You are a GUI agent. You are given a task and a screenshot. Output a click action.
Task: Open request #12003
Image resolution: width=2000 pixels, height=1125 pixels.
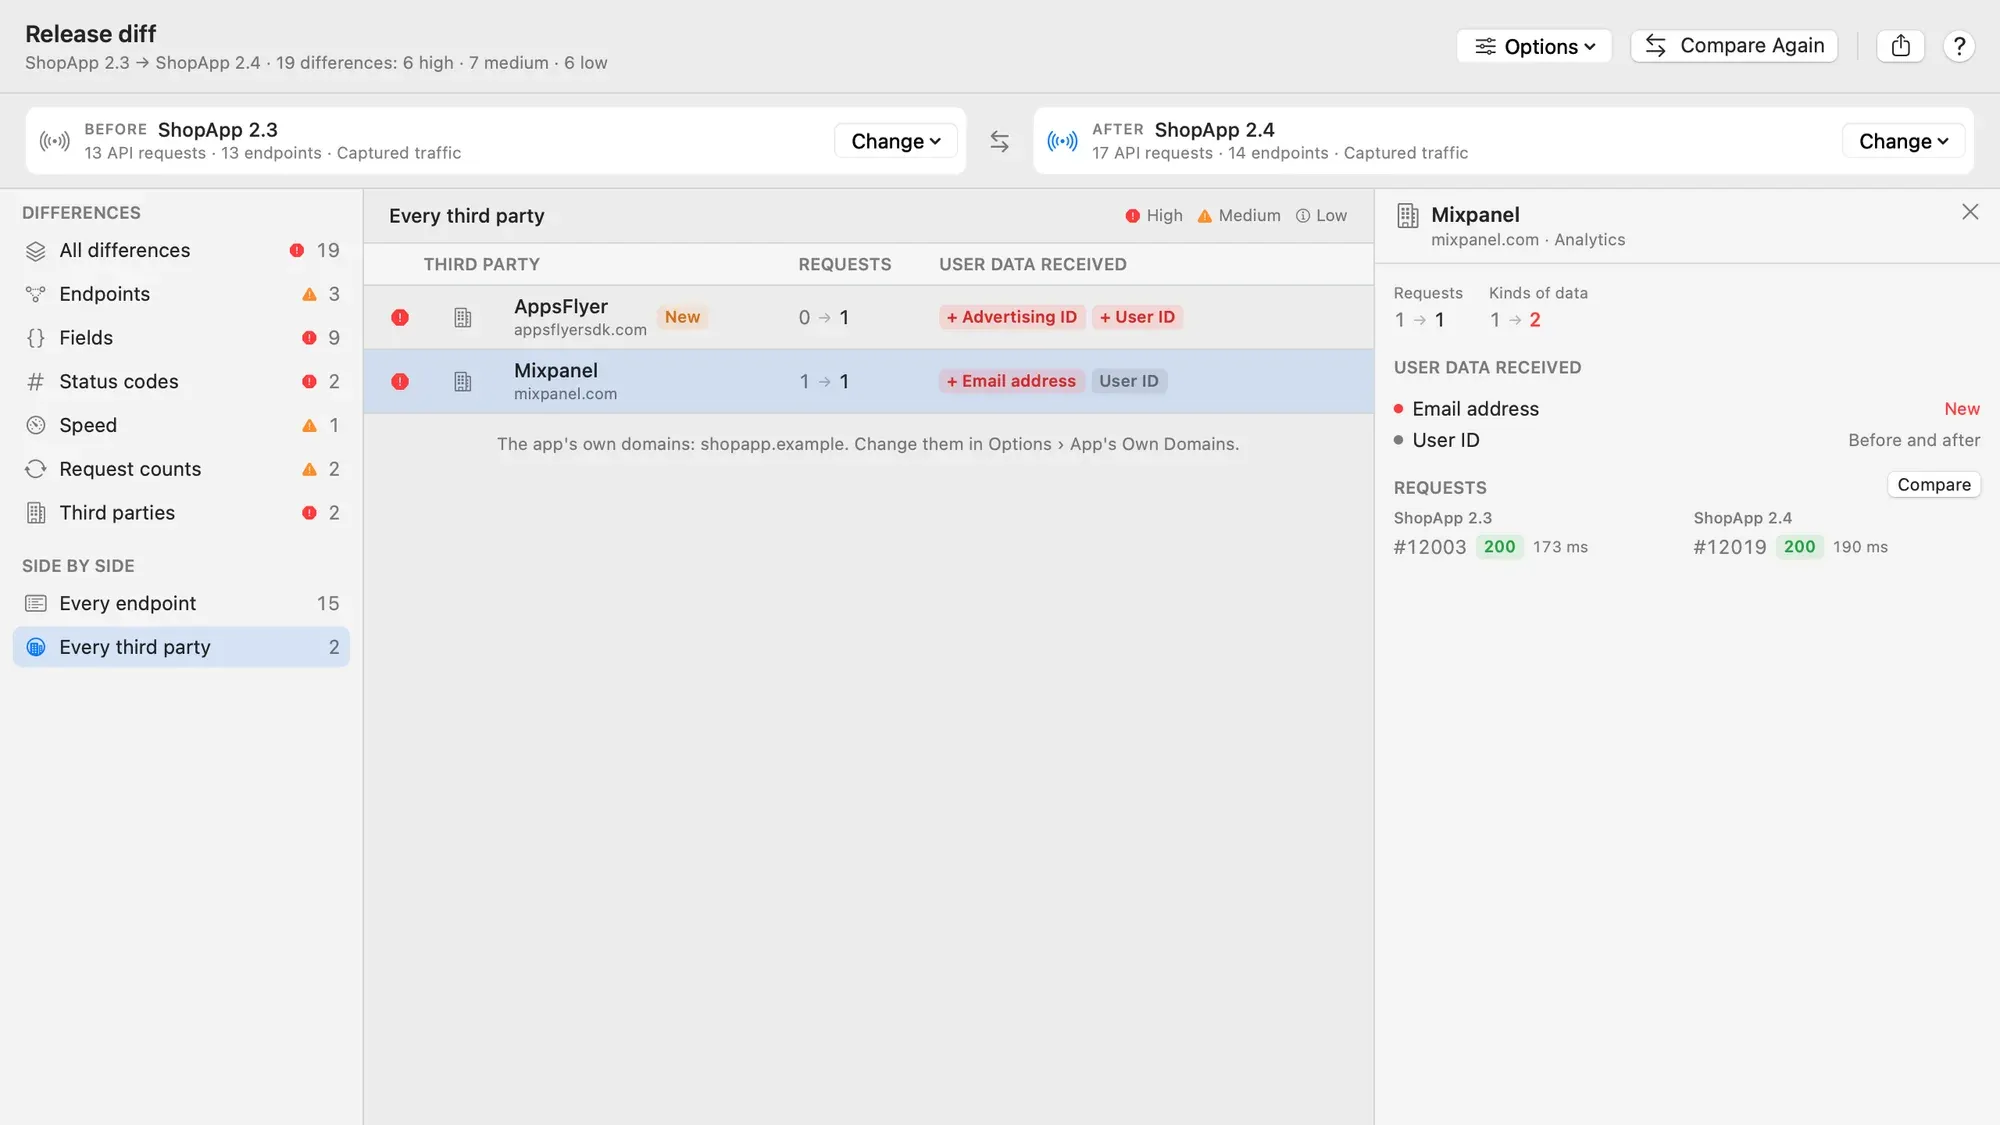pyautogui.click(x=1491, y=547)
